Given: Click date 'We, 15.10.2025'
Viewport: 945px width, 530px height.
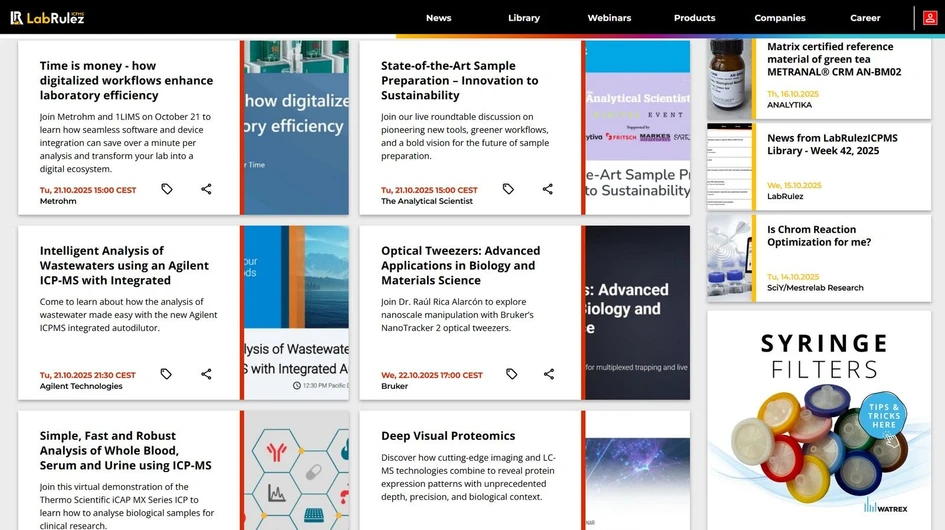Looking at the screenshot, I should (794, 185).
